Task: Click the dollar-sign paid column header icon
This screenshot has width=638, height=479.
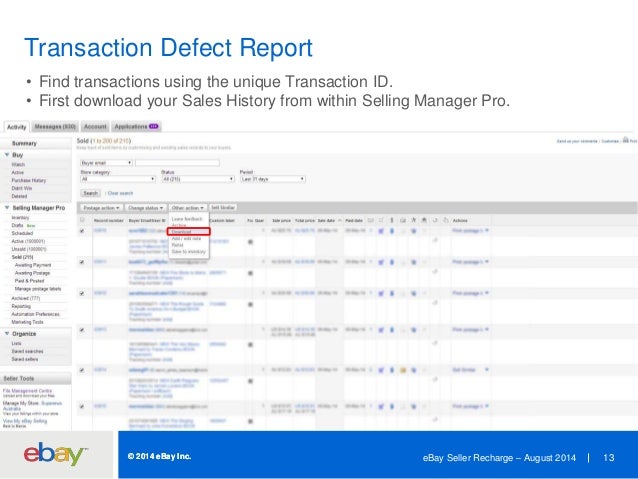Action: pos(392,220)
